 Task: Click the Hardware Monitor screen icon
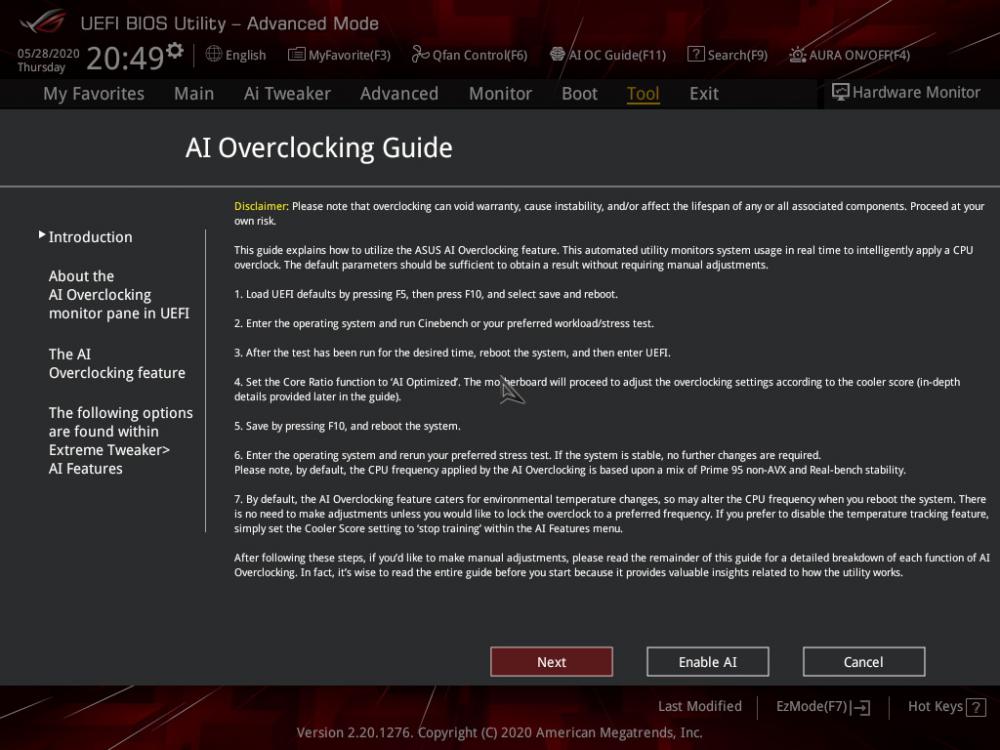point(840,92)
